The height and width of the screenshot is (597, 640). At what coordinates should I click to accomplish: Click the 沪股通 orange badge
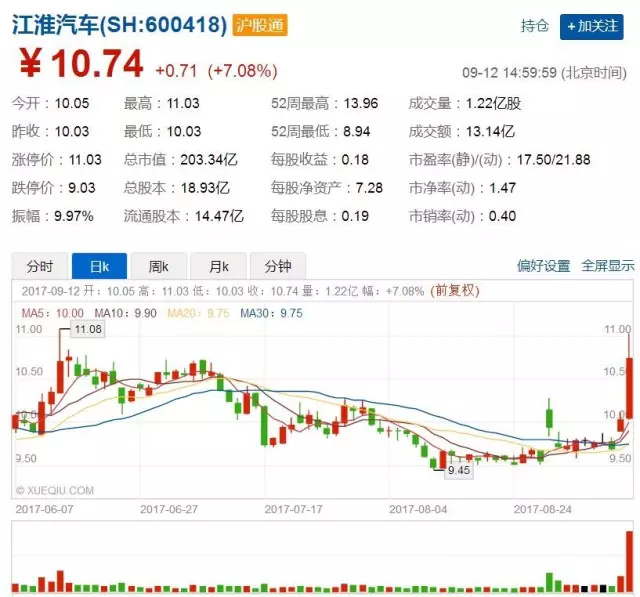260,25
